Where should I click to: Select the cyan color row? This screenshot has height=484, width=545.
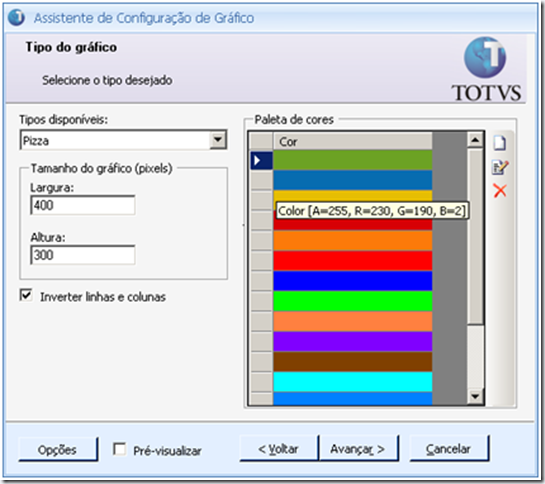click(x=352, y=382)
